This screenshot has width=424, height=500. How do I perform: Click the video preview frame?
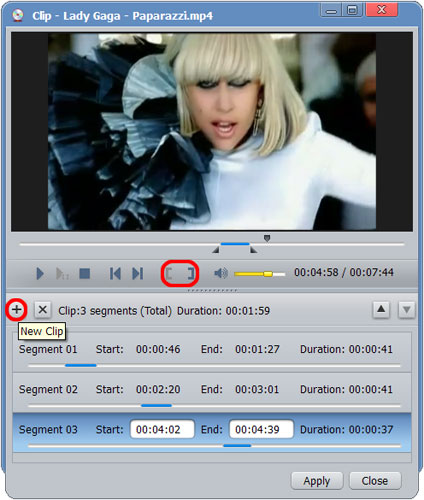(x=212, y=131)
